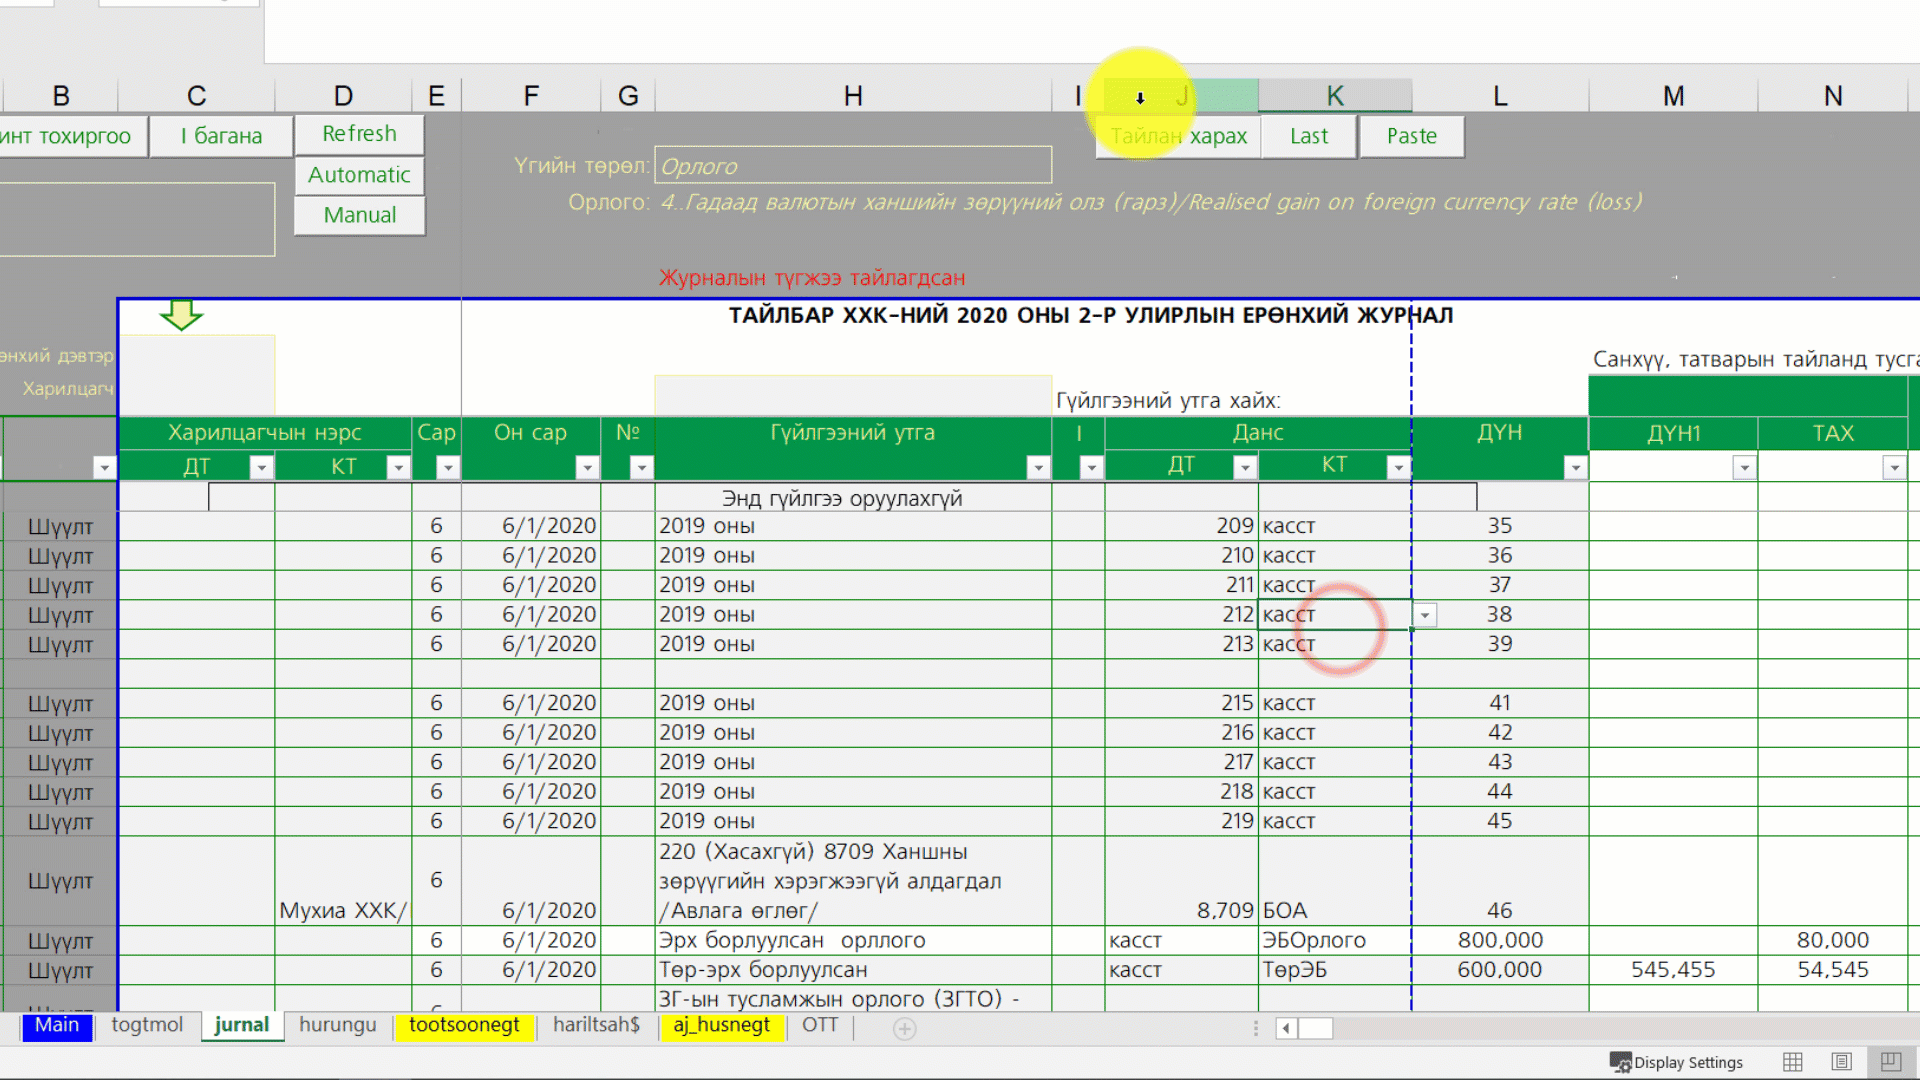Click the Normal view icon in status bar
1920x1080 pixels.
(1793, 1062)
